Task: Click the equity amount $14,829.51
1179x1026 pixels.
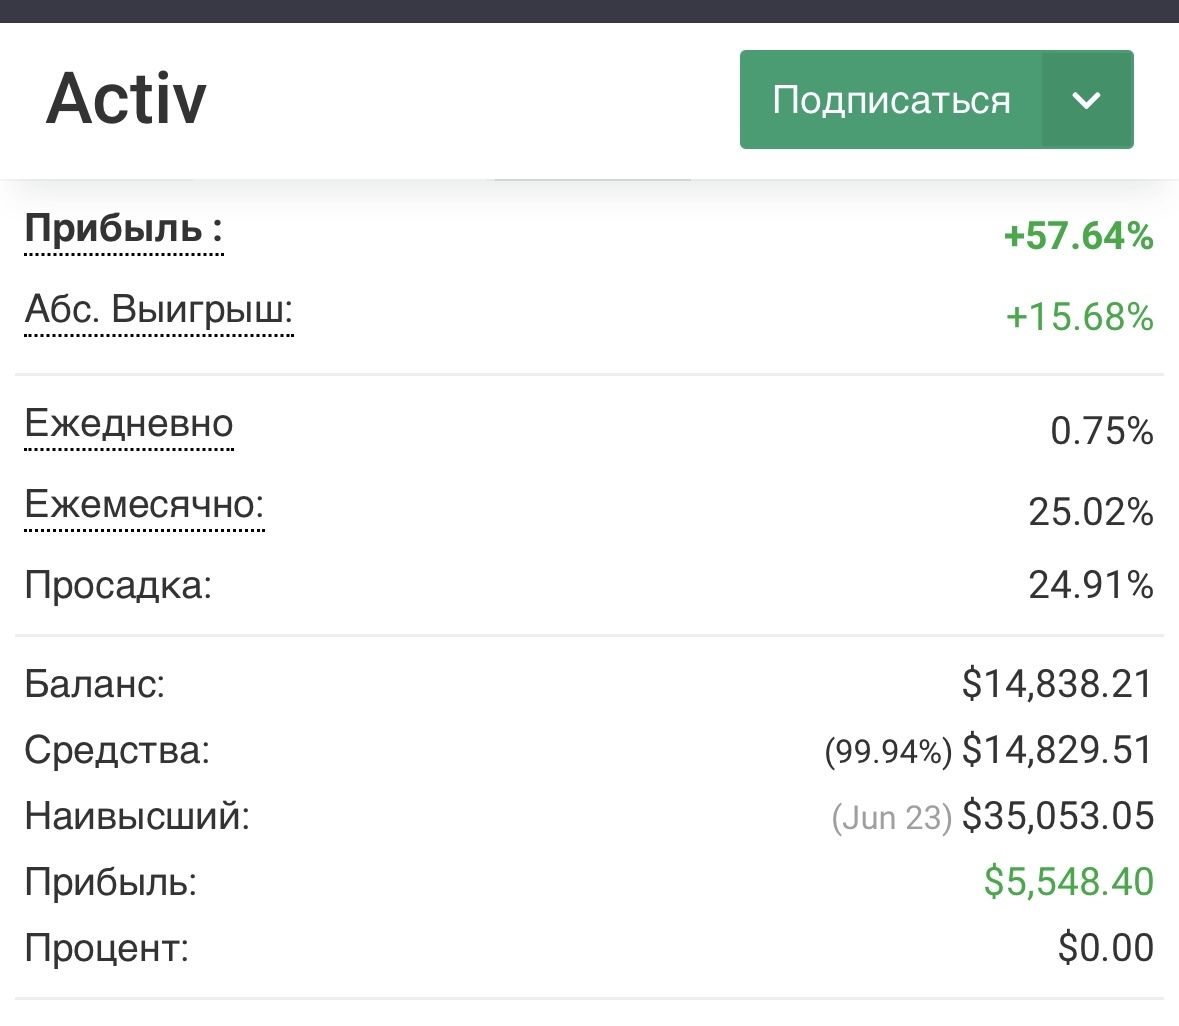Action: (1057, 750)
